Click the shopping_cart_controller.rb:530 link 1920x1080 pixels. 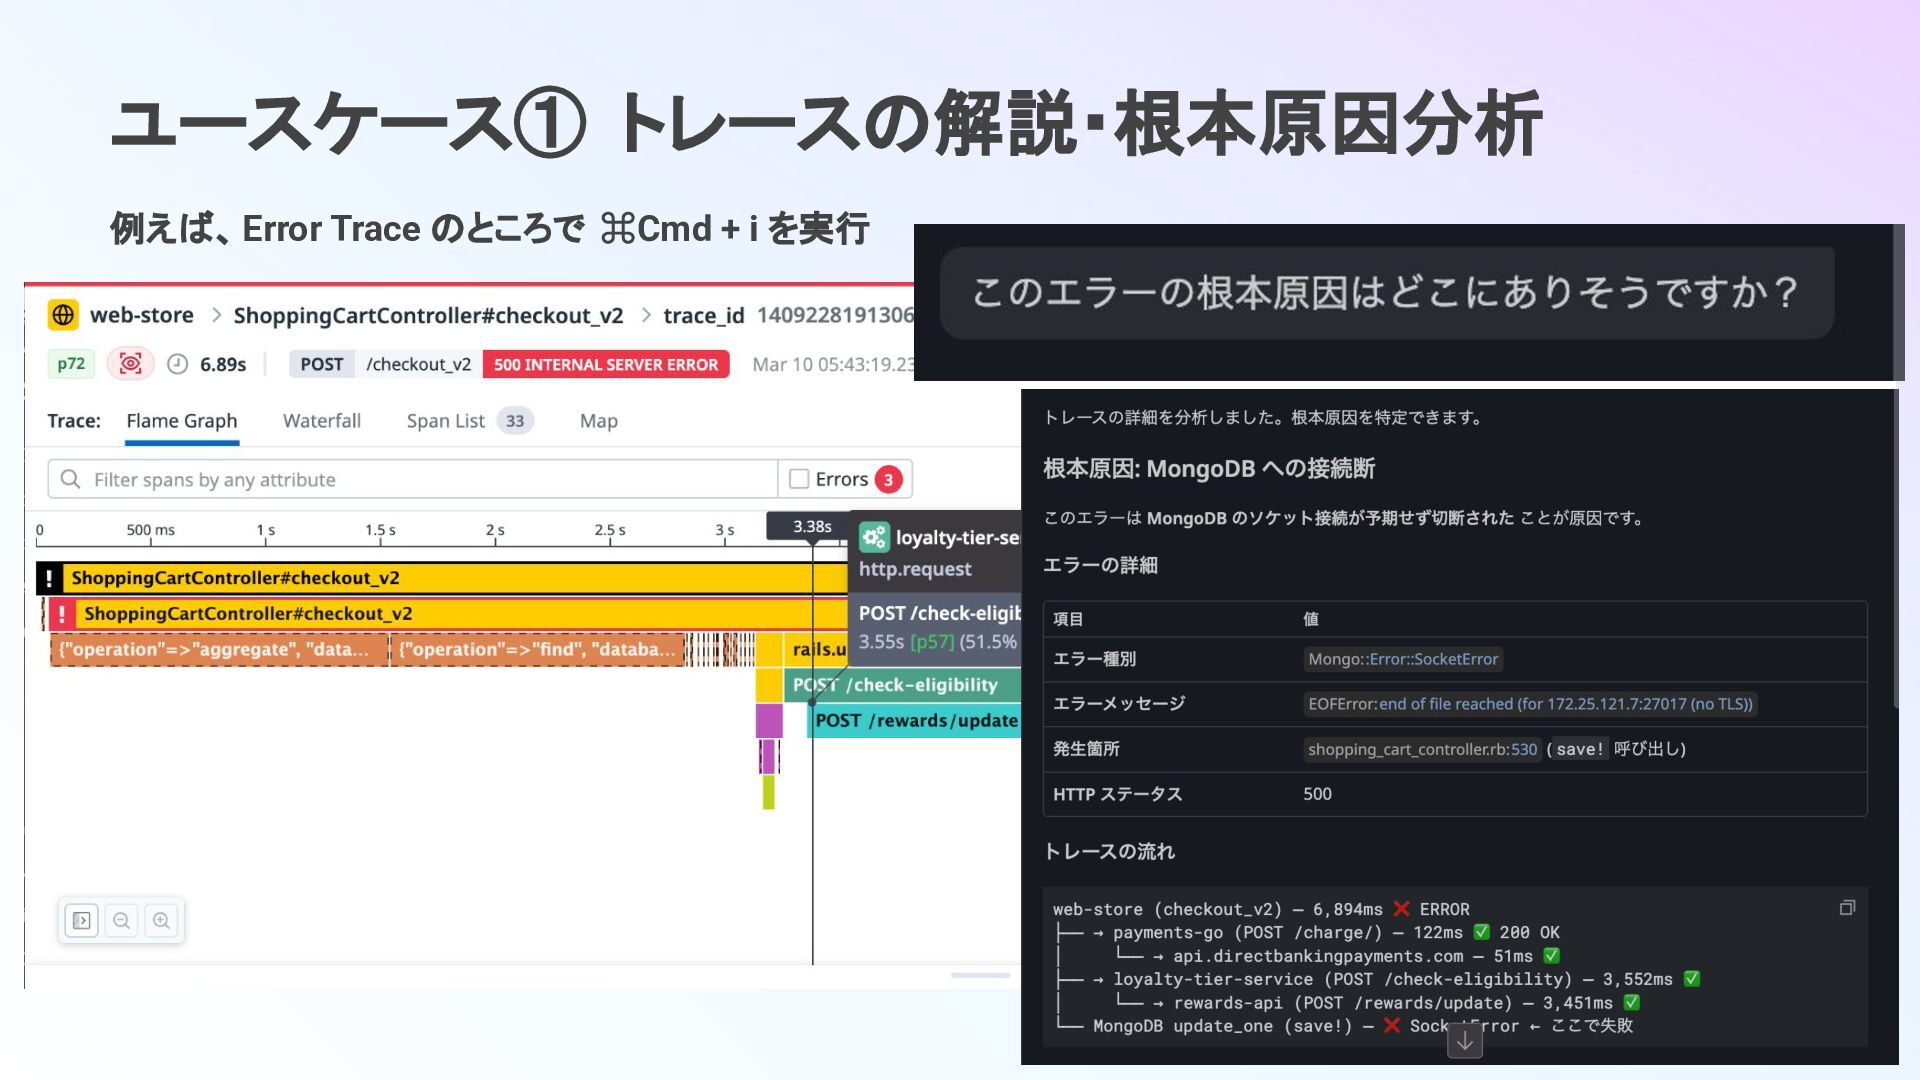(1422, 749)
